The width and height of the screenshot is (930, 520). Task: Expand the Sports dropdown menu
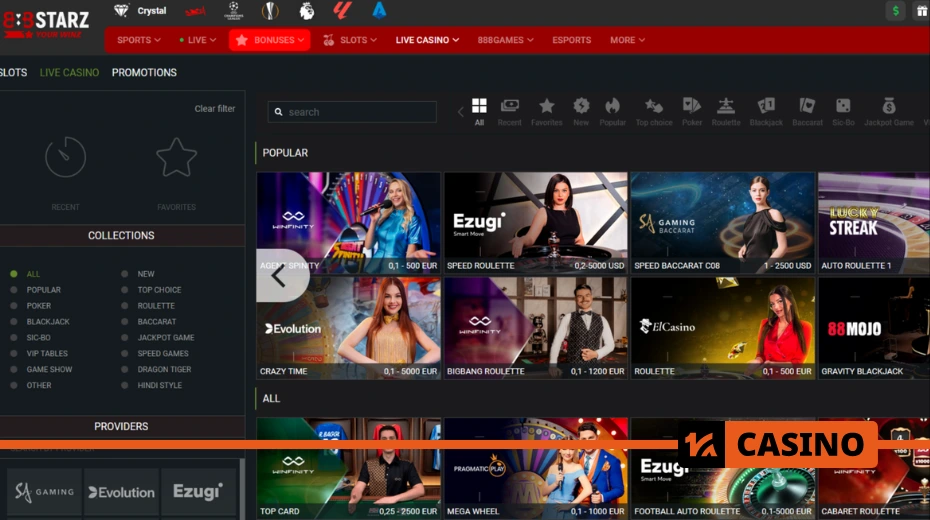[139, 40]
